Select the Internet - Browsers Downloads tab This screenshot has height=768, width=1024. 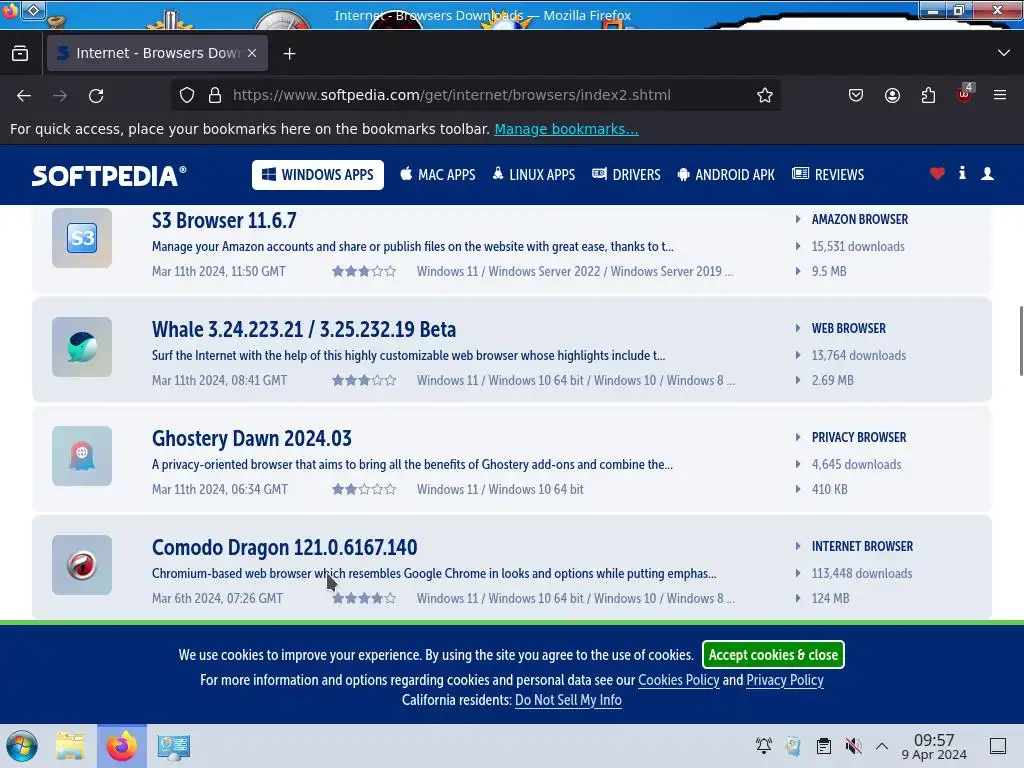pos(157,53)
